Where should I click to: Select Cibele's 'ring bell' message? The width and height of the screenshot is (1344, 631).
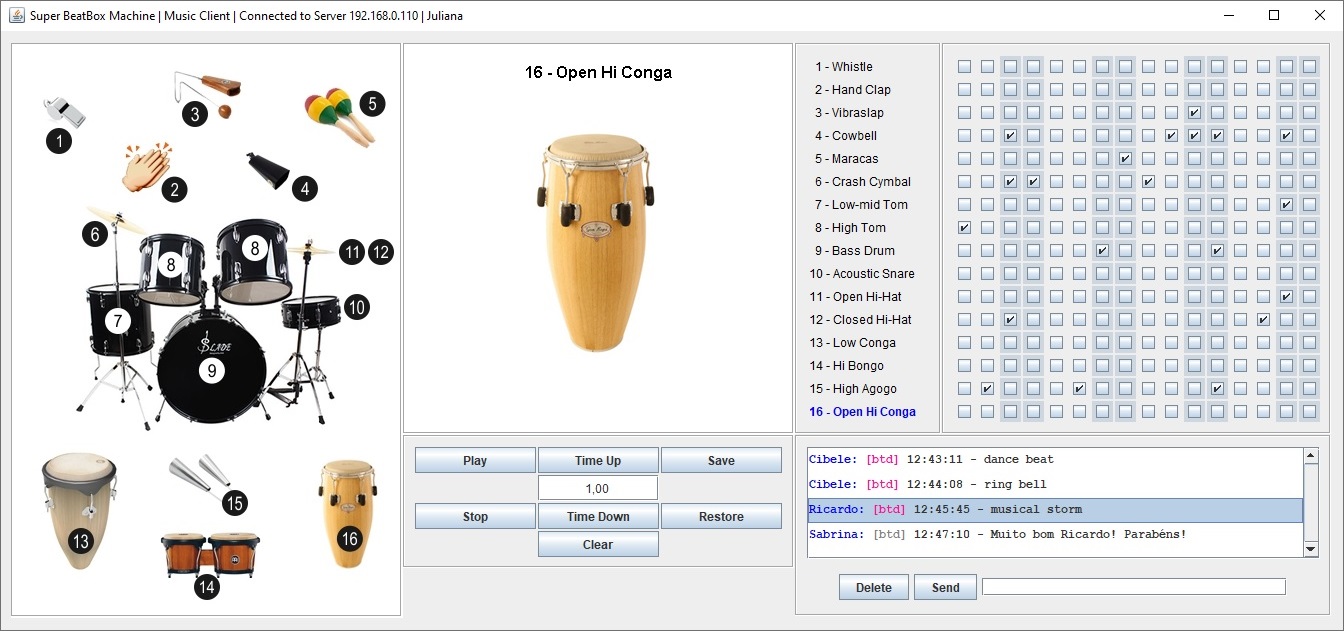[1055, 485]
